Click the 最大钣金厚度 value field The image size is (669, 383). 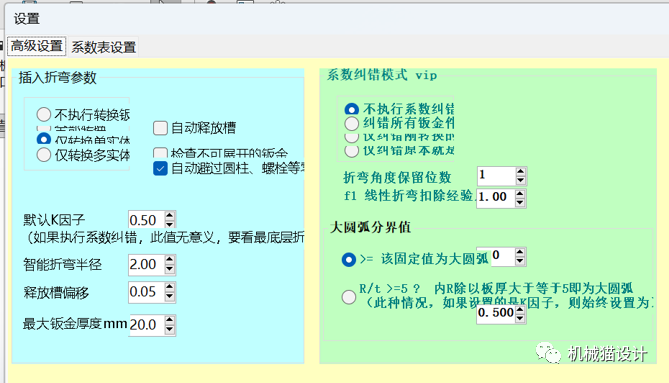[x=146, y=325]
